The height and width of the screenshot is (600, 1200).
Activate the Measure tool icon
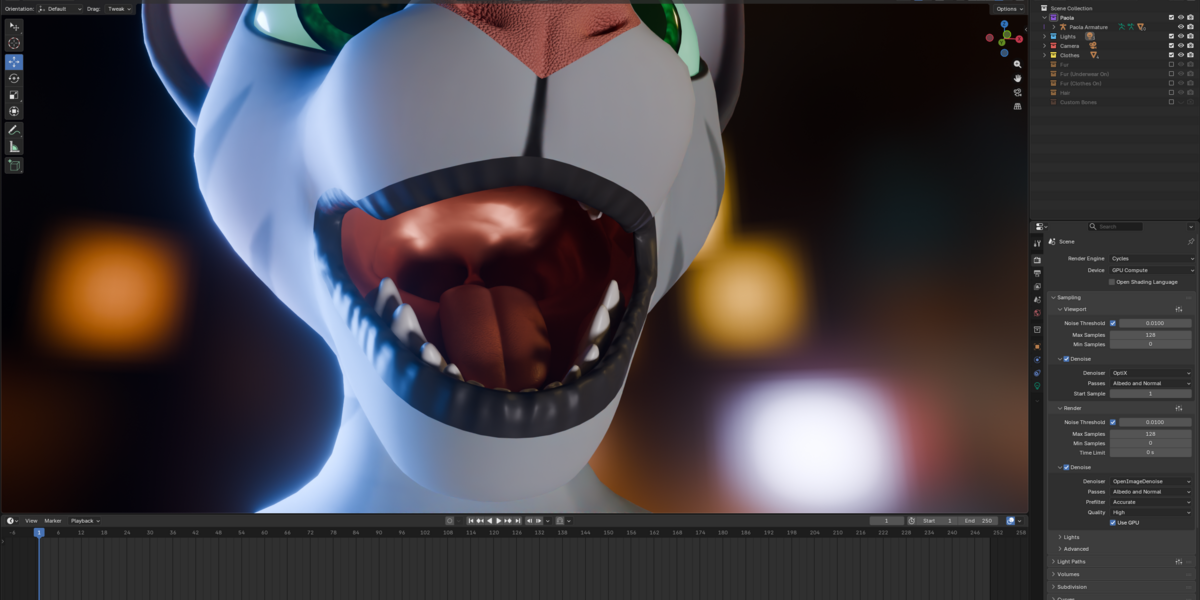click(14, 147)
